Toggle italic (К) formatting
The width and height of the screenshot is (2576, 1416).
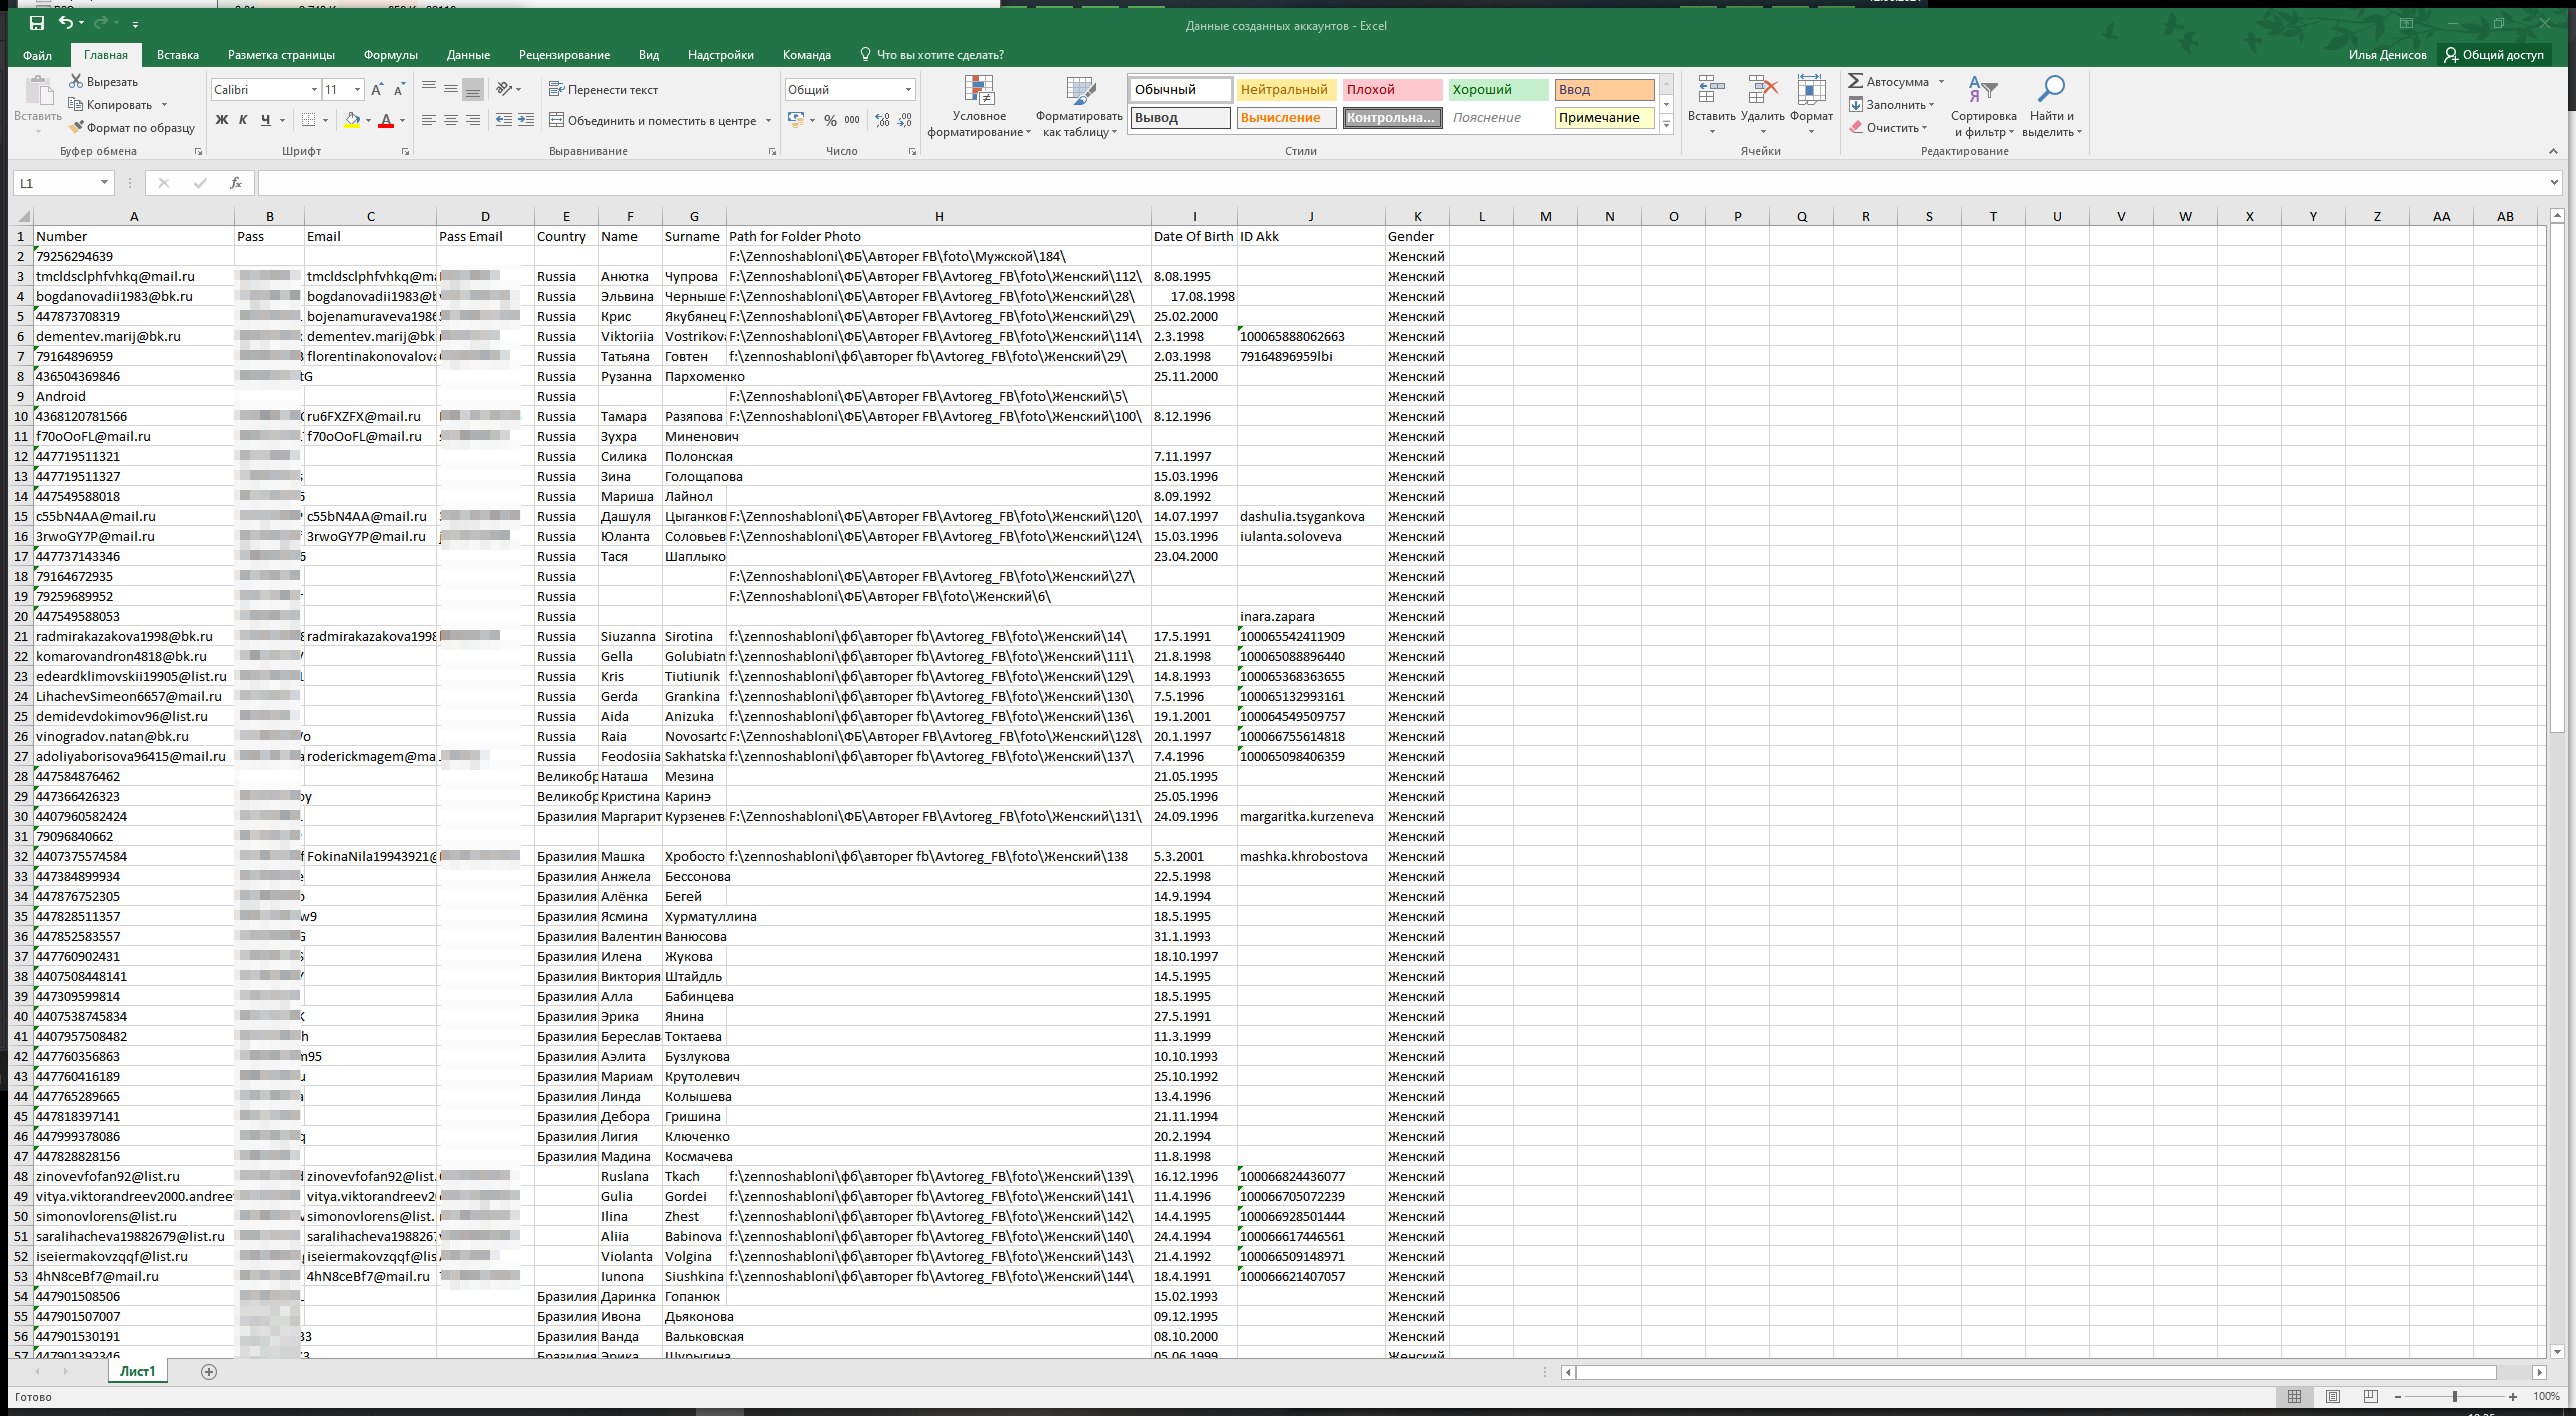click(x=243, y=120)
